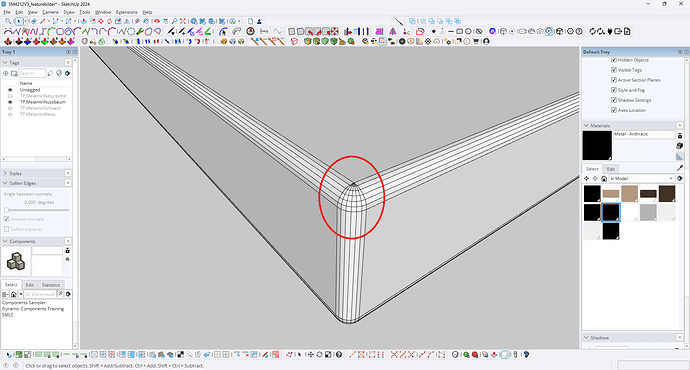Click the tag details arrow icon
The height and width of the screenshot is (370, 690).
pos(67,73)
